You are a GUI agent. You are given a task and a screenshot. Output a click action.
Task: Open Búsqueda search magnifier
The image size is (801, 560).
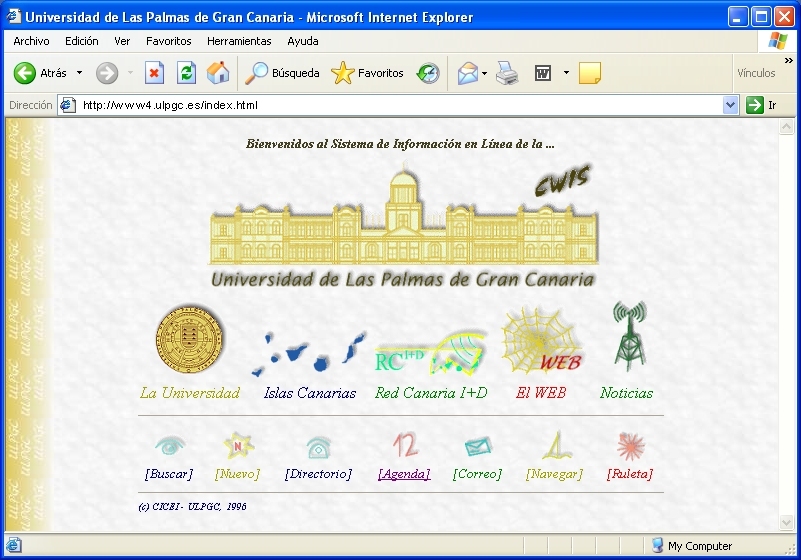point(282,73)
